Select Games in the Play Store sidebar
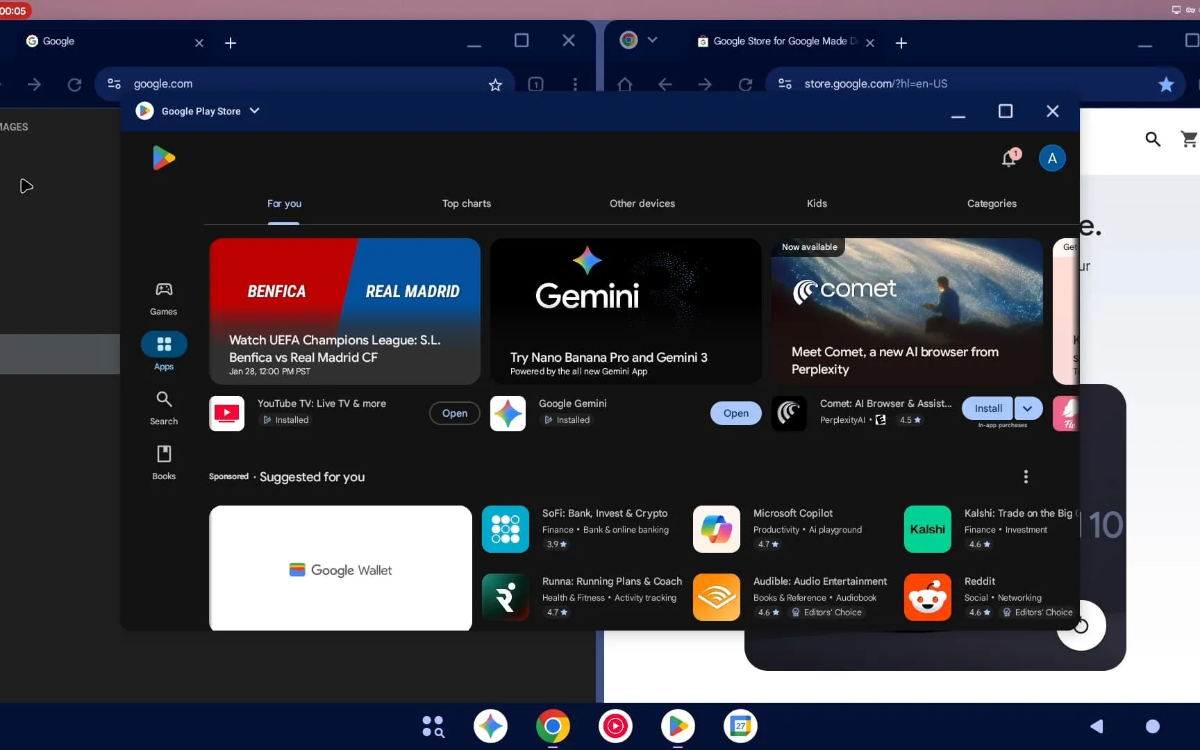 (x=163, y=297)
